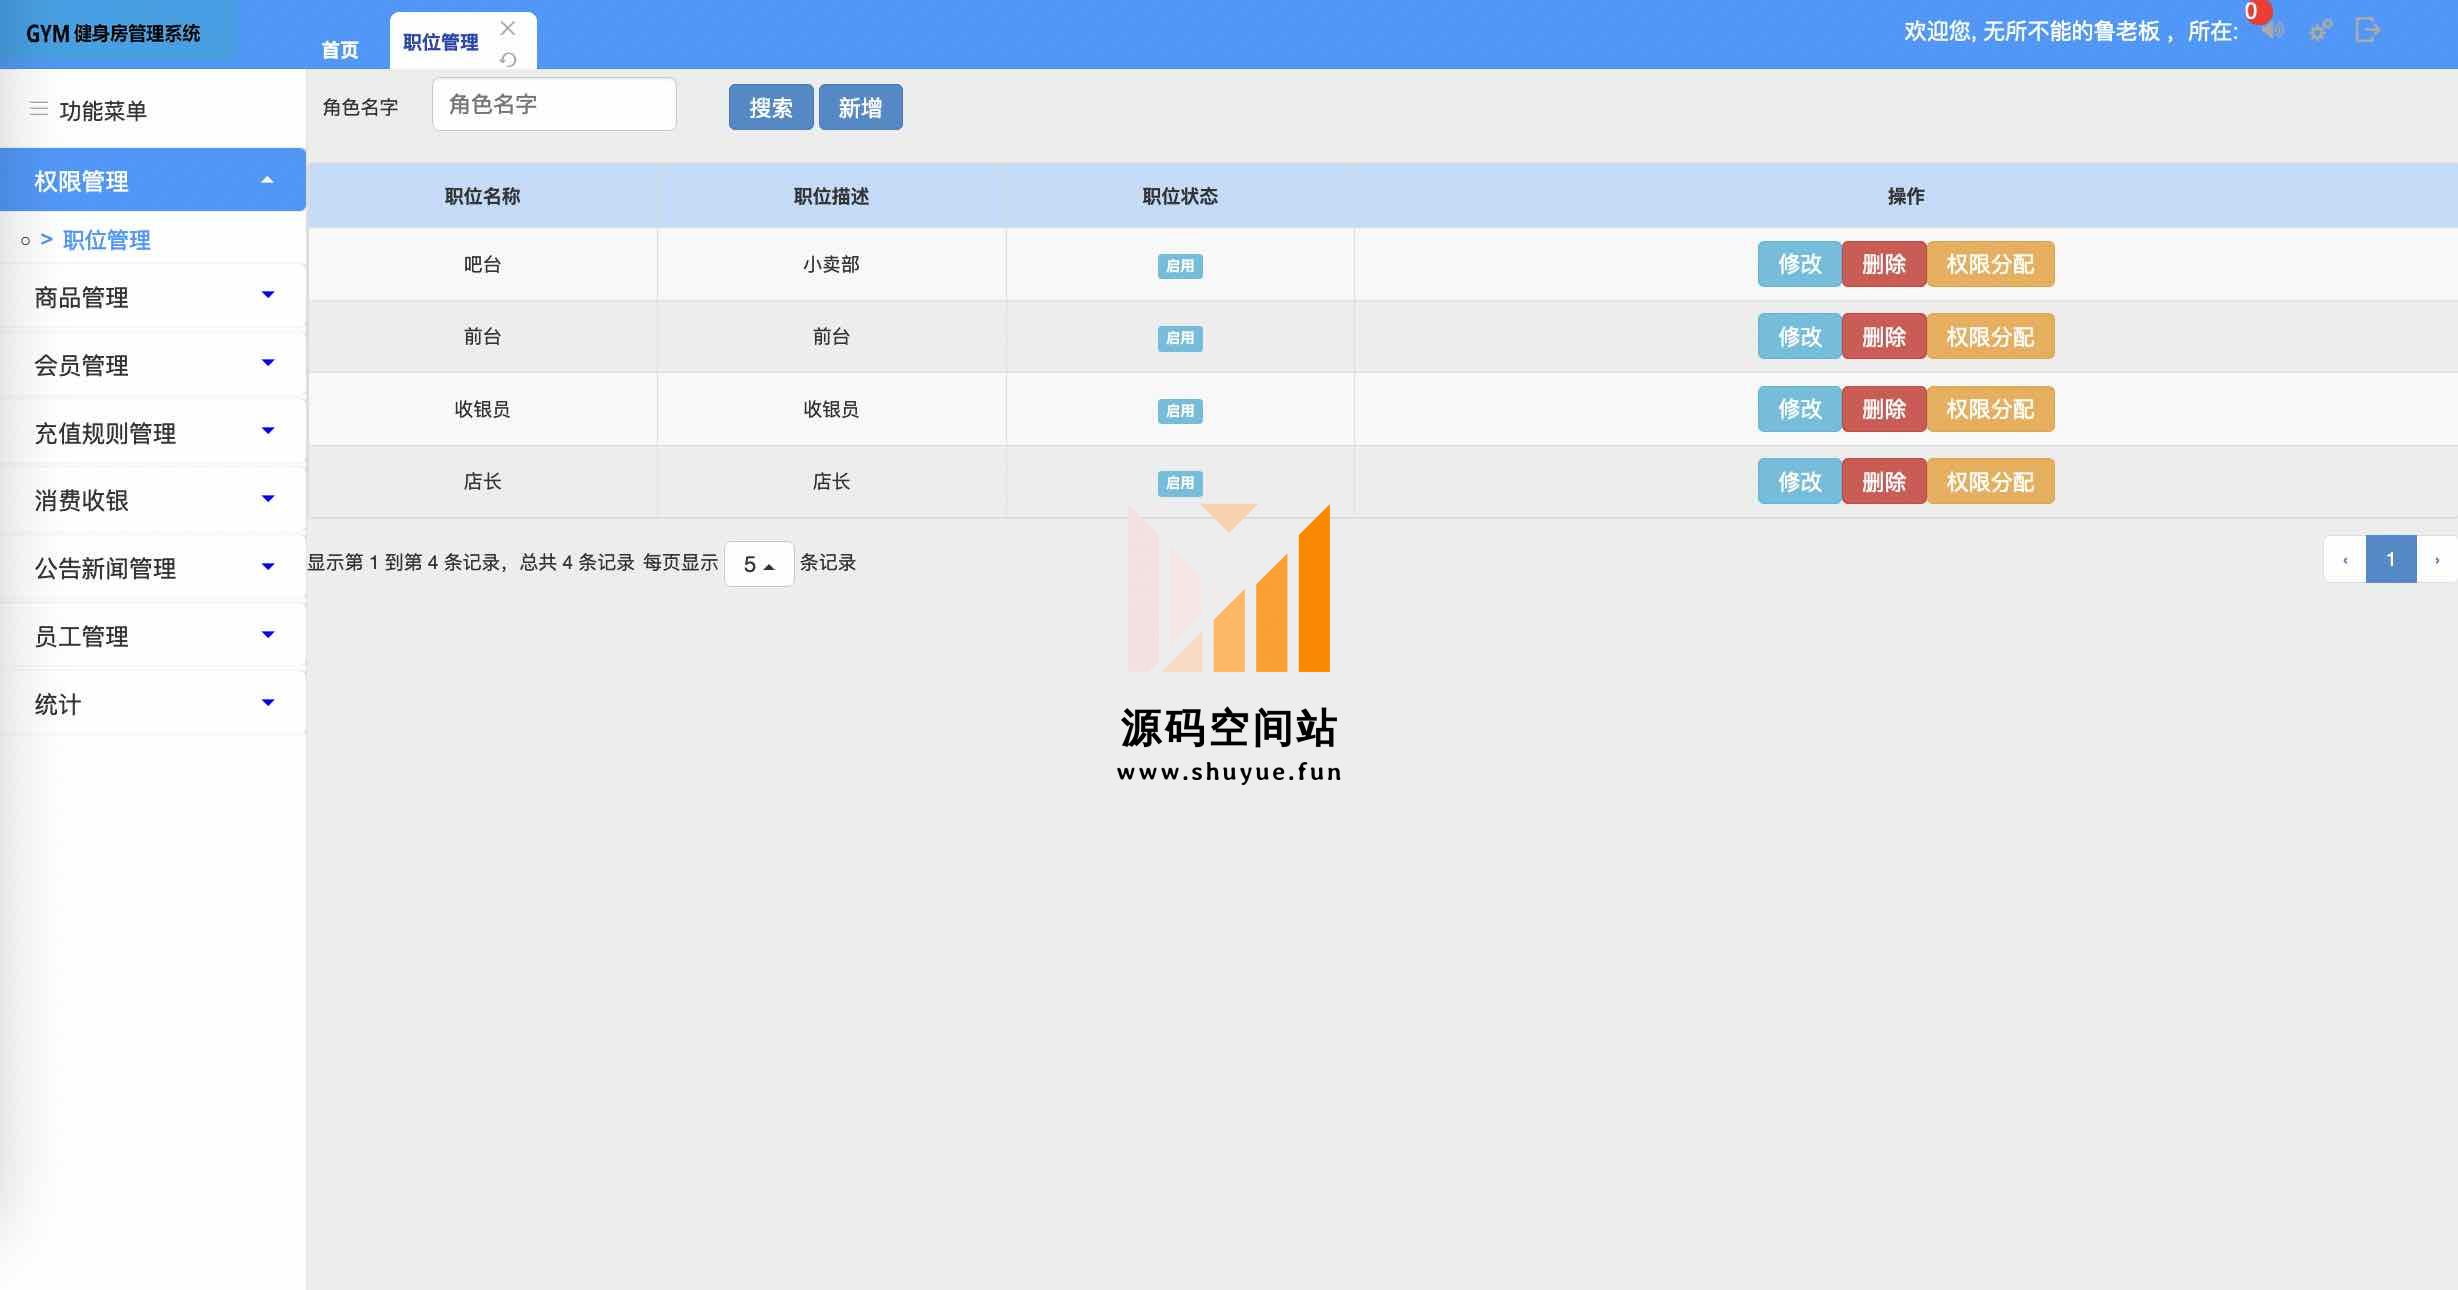Switch to the 首页 tab

point(340,49)
